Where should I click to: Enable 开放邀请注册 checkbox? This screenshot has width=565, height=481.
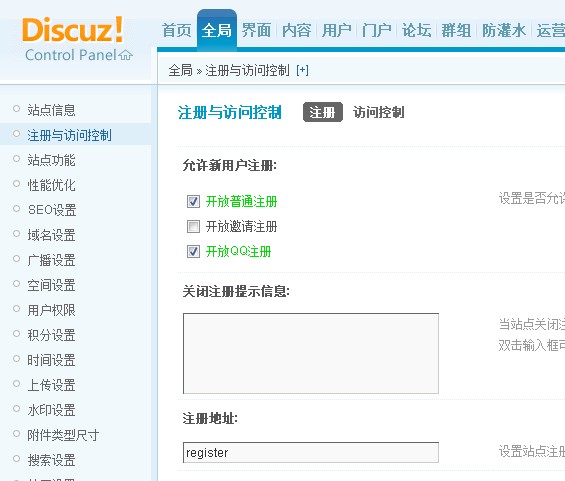coord(193,227)
